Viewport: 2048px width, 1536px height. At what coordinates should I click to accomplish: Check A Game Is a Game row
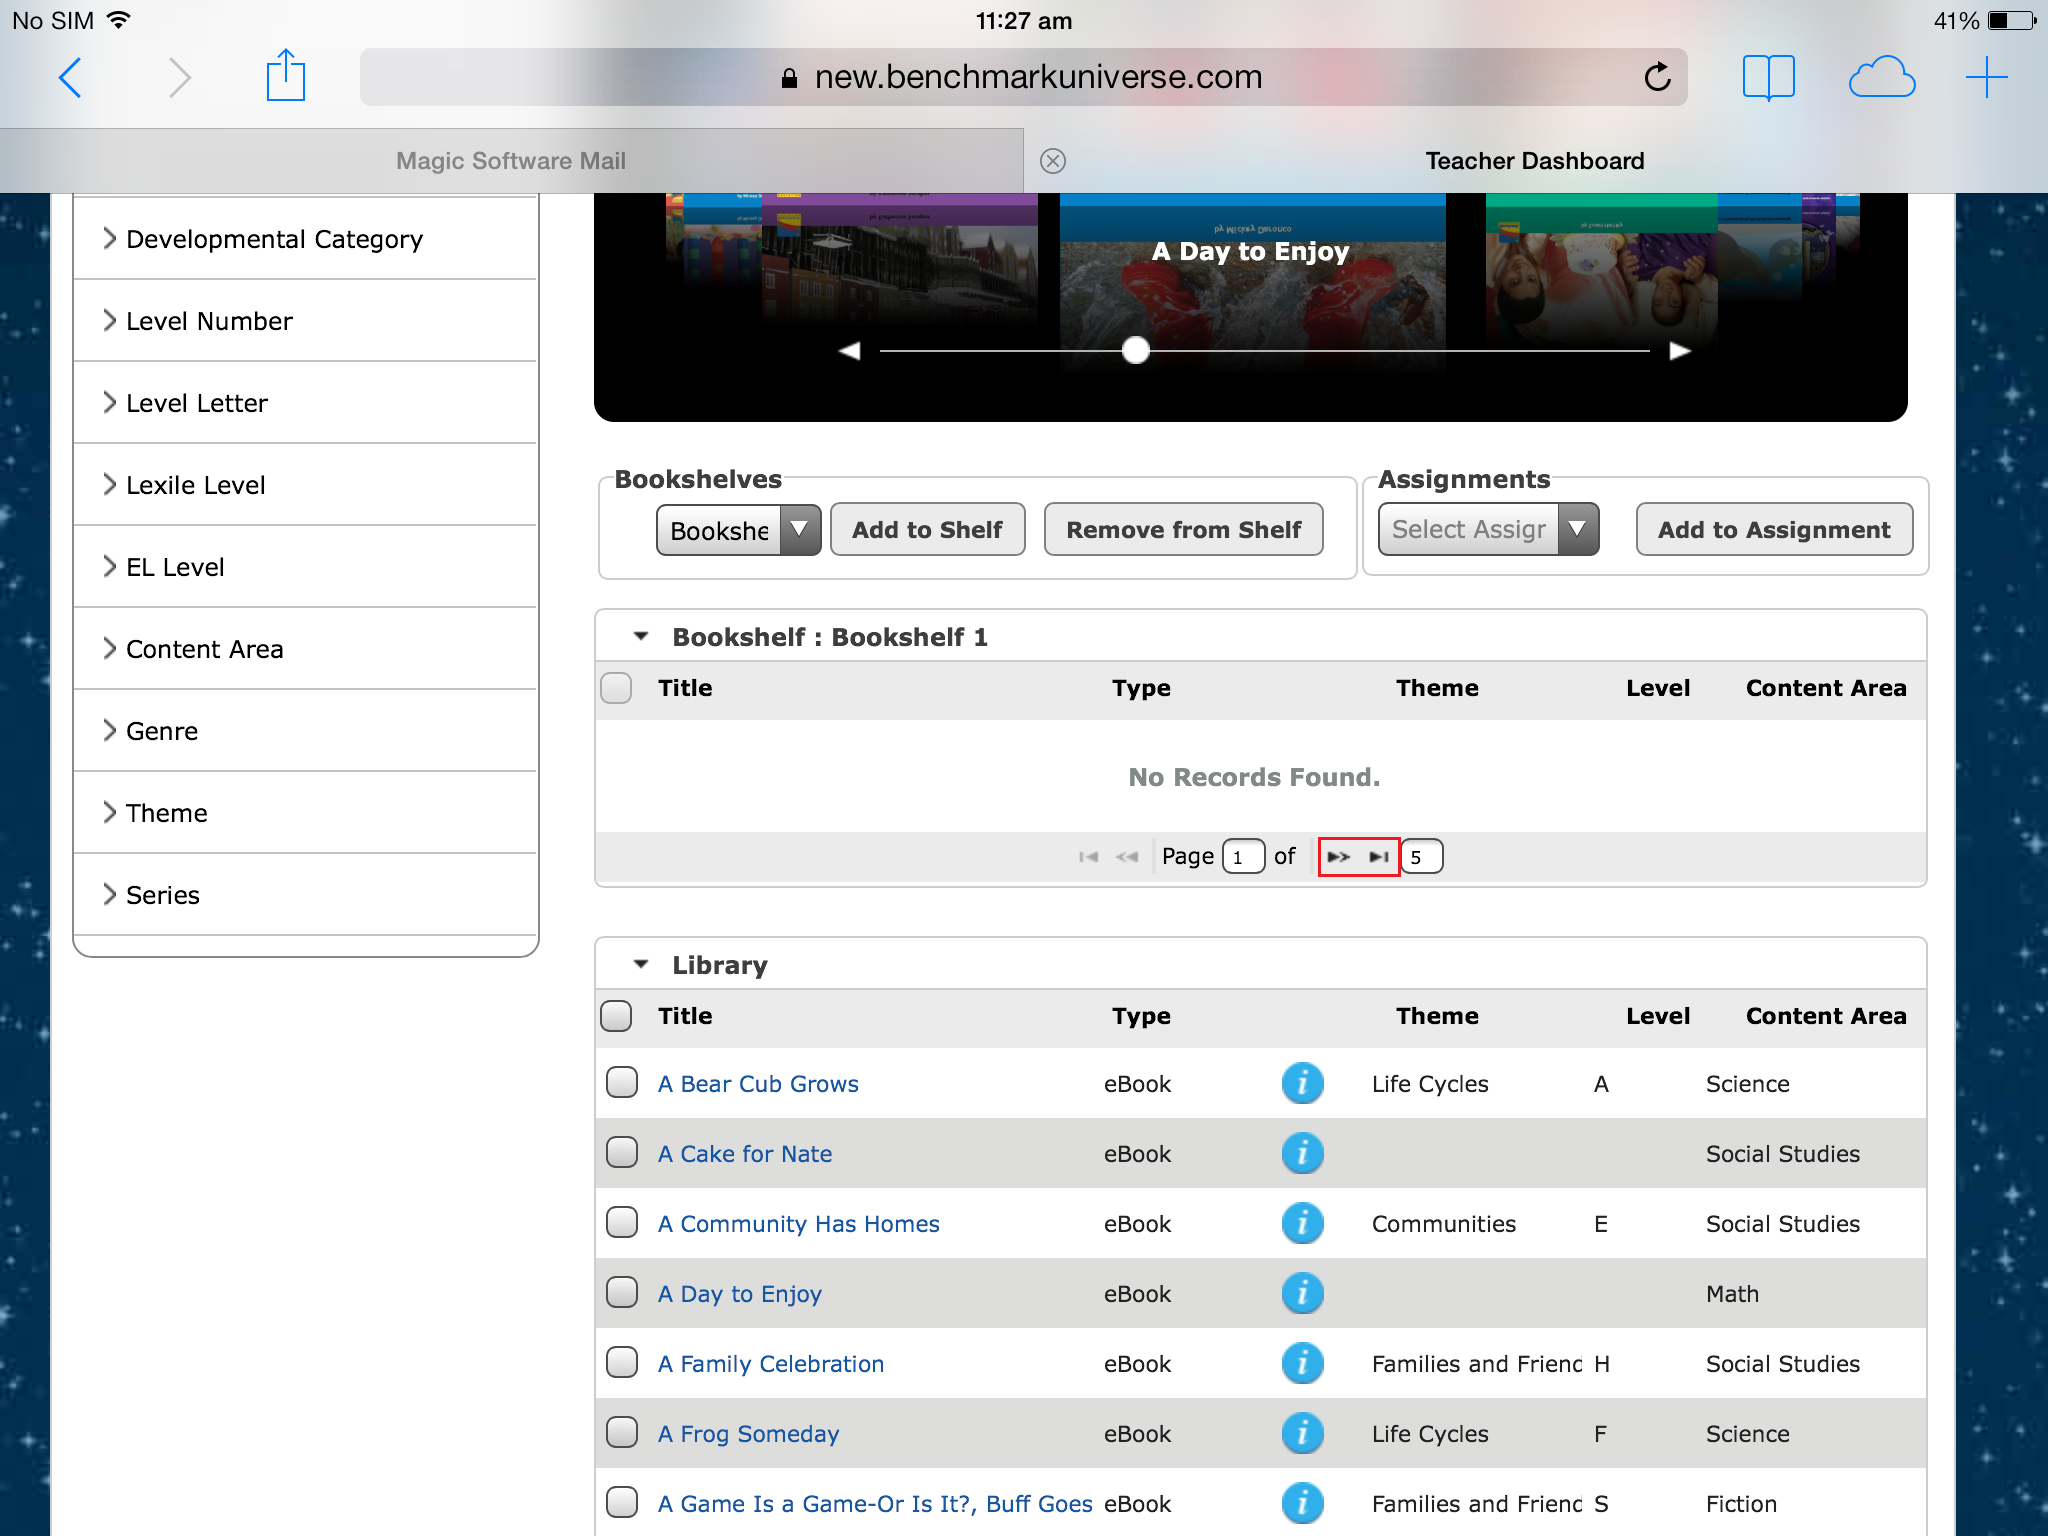point(622,1502)
